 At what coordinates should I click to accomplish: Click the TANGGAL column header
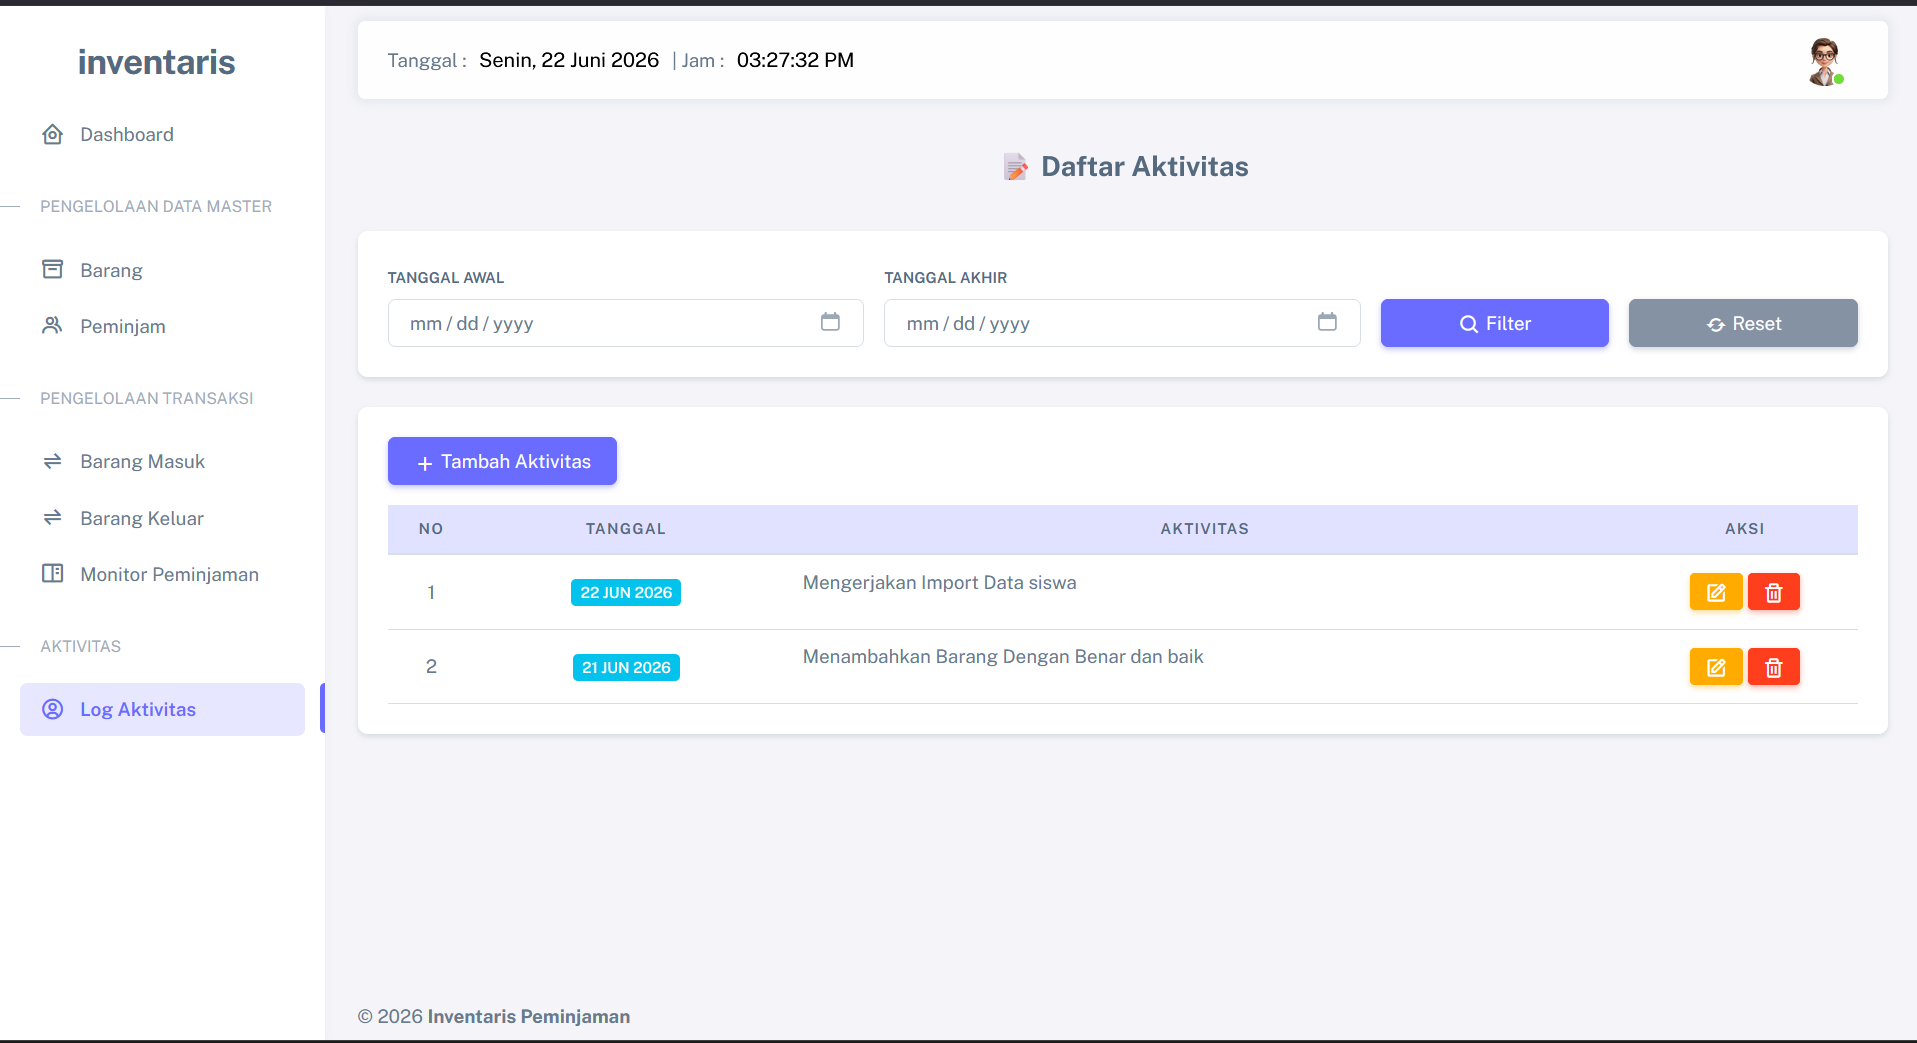click(x=626, y=529)
